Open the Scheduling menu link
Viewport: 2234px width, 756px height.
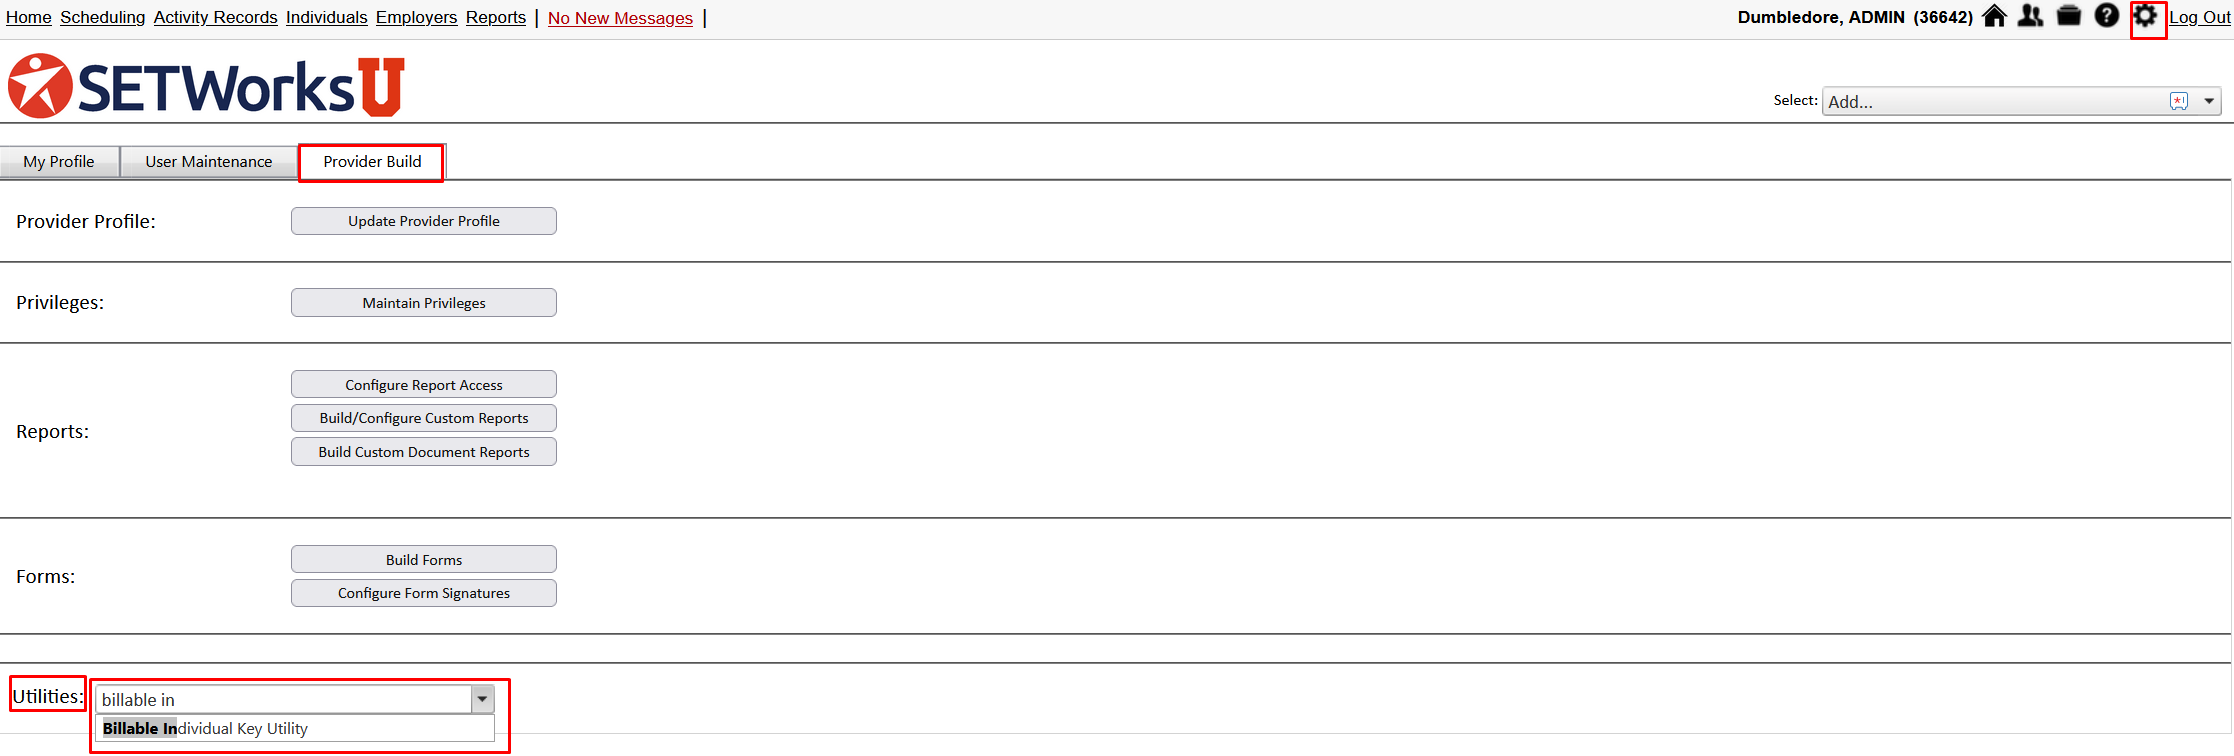coord(102,17)
